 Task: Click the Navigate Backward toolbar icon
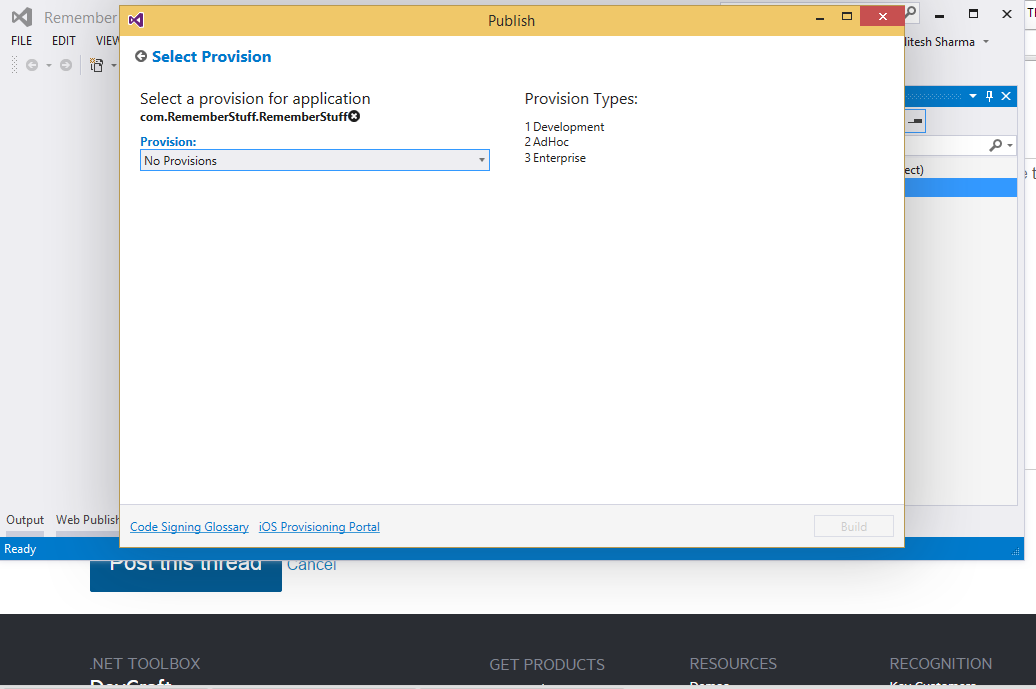[32, 65]
